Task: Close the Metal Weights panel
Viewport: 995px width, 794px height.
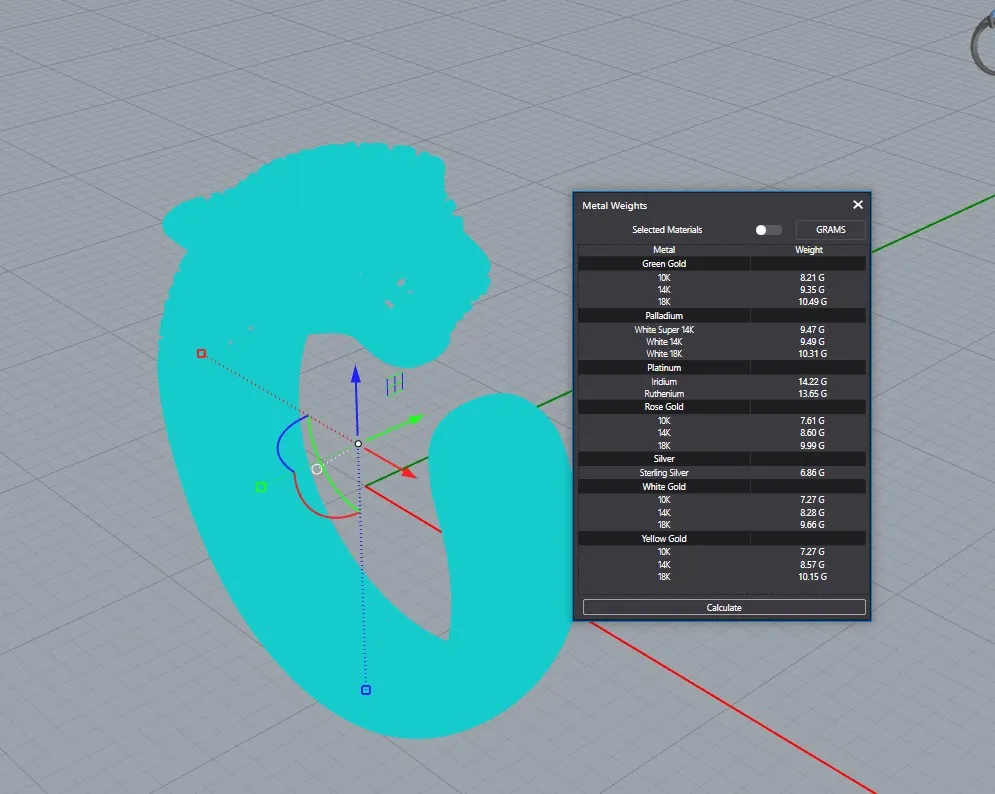Action: 857,205
